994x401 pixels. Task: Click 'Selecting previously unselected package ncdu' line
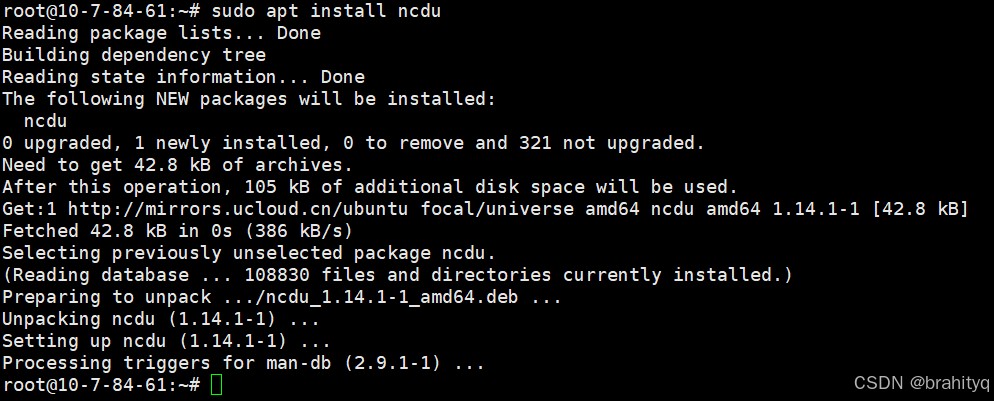point(248,253)
